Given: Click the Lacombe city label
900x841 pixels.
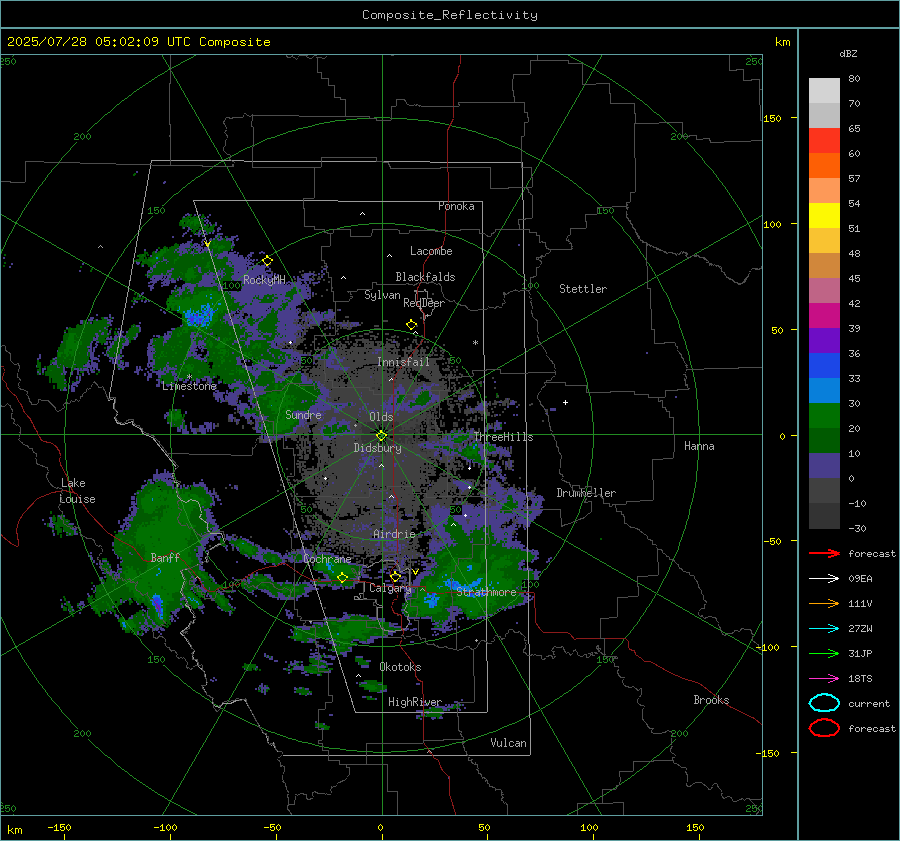Looking at the screenshot, I should tap(431, 251).
